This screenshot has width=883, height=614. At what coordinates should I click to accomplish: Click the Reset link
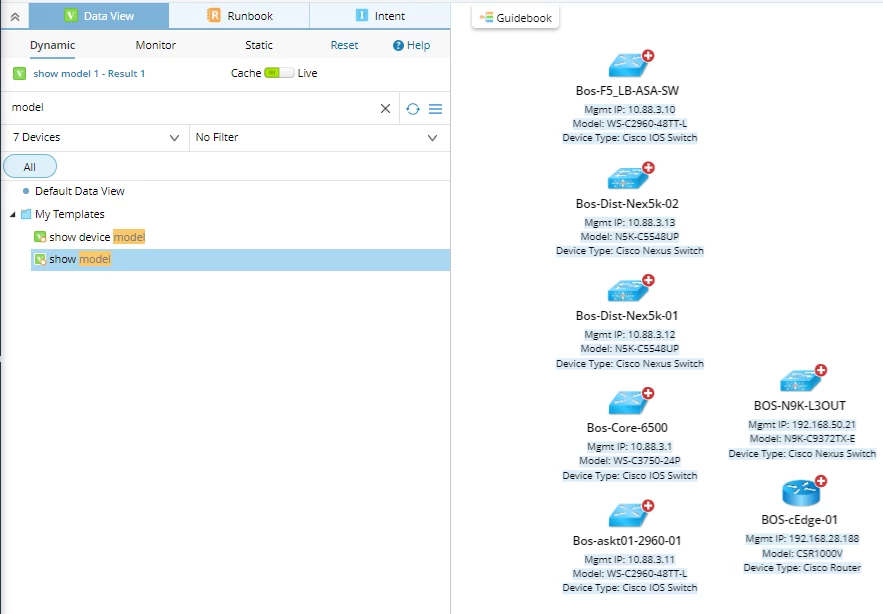point(344,45)
